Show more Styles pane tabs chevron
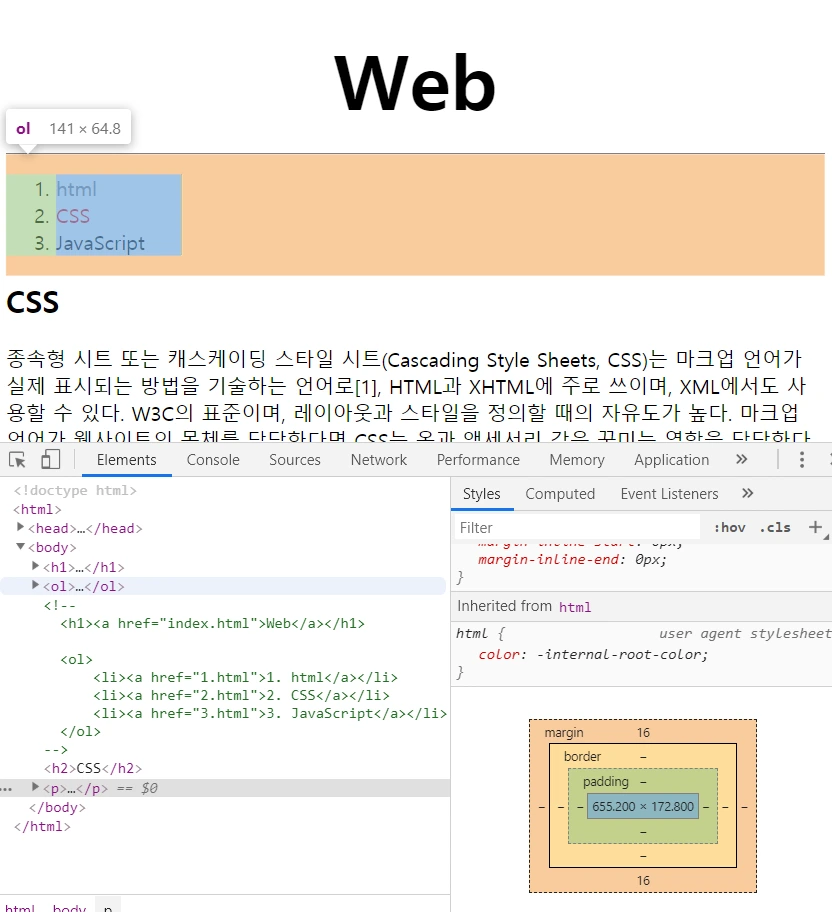Image resolution: width=832 pixels, height=912 pixels. tap(748, 493)
